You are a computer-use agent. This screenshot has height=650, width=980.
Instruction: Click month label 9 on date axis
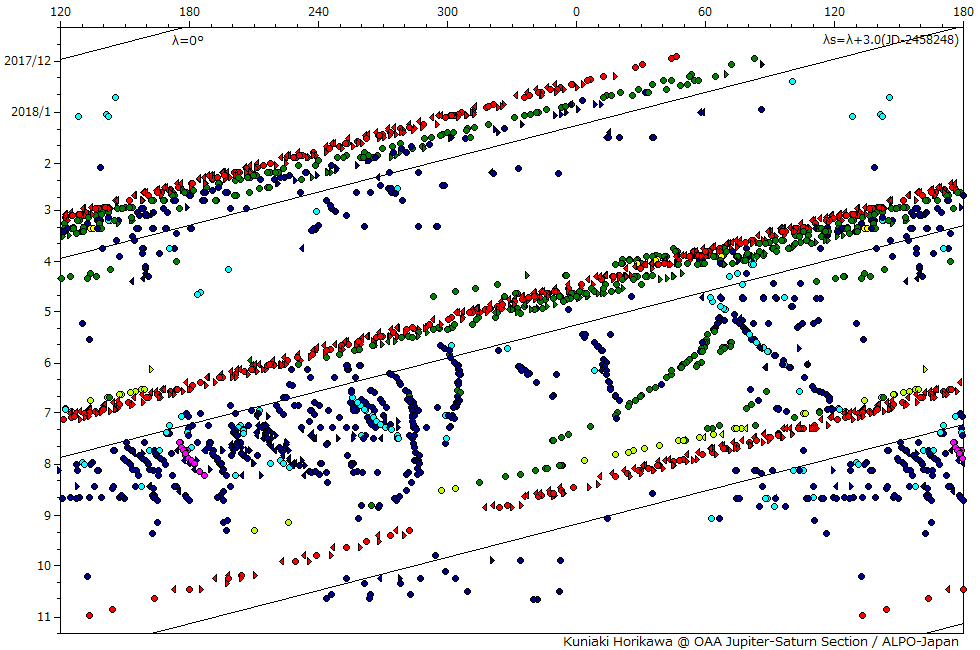click(48, 516)
